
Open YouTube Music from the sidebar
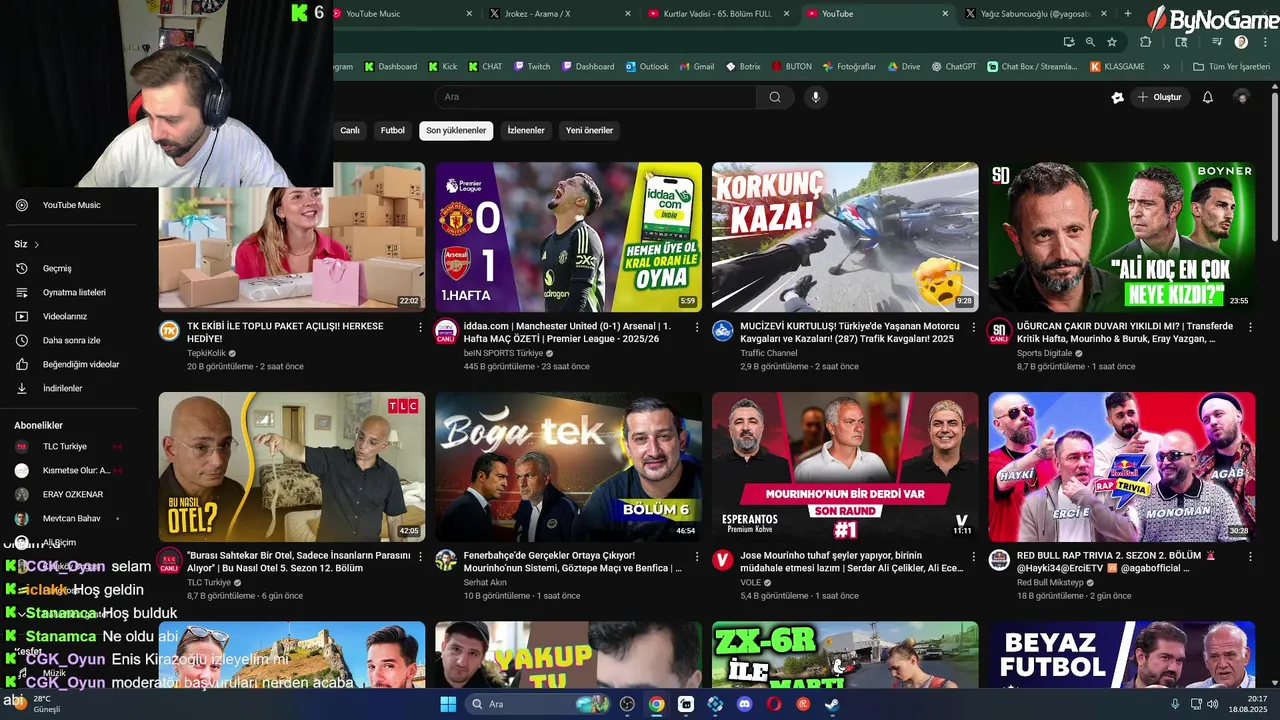pyautogui.click(x=71, y=205)
